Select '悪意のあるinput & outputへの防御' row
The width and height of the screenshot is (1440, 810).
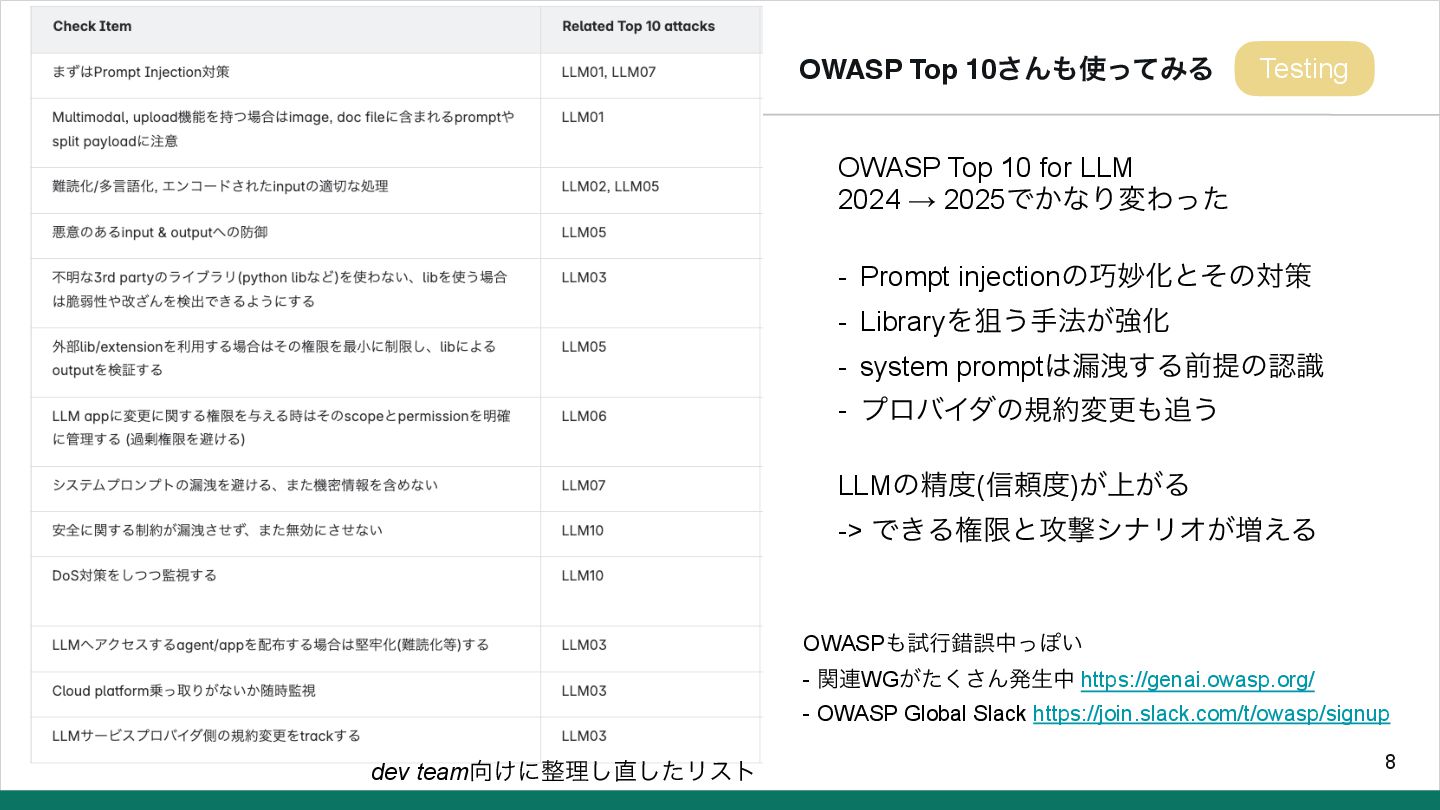pos(160,232)
